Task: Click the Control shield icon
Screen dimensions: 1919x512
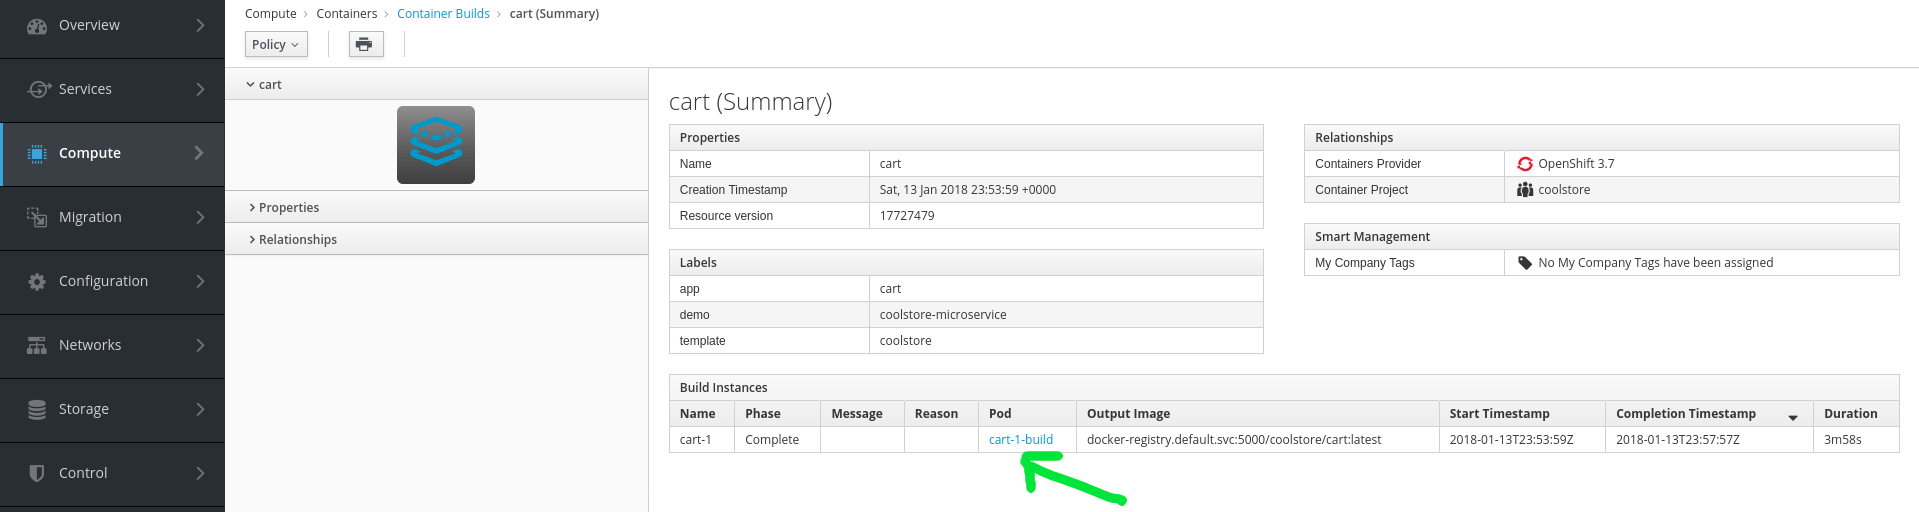Action: click(37, 473)
